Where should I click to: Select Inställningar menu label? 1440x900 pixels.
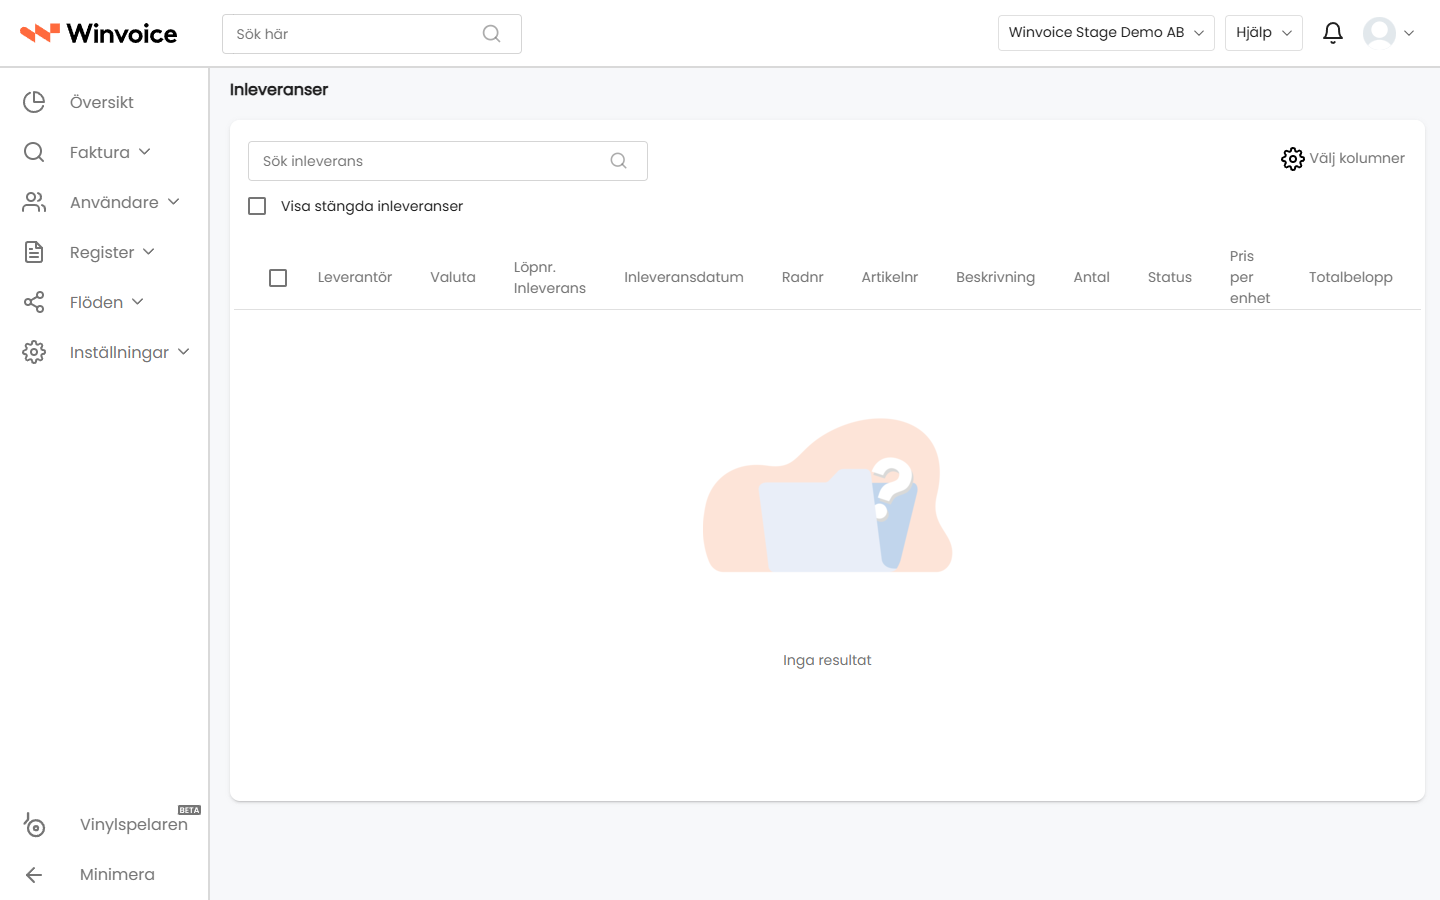(119, 353)
